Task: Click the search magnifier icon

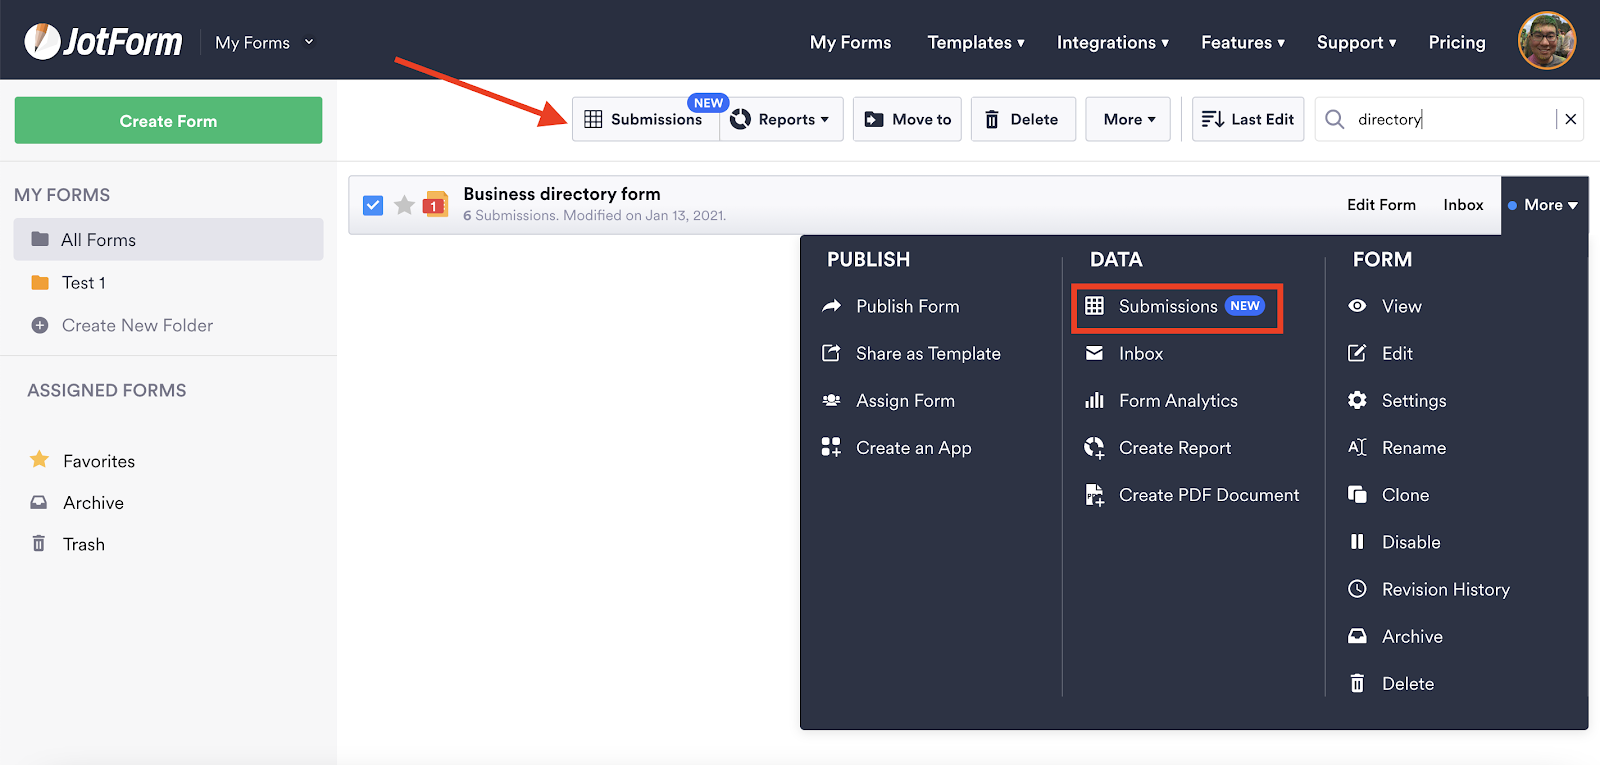Action: pos(1335,120)
